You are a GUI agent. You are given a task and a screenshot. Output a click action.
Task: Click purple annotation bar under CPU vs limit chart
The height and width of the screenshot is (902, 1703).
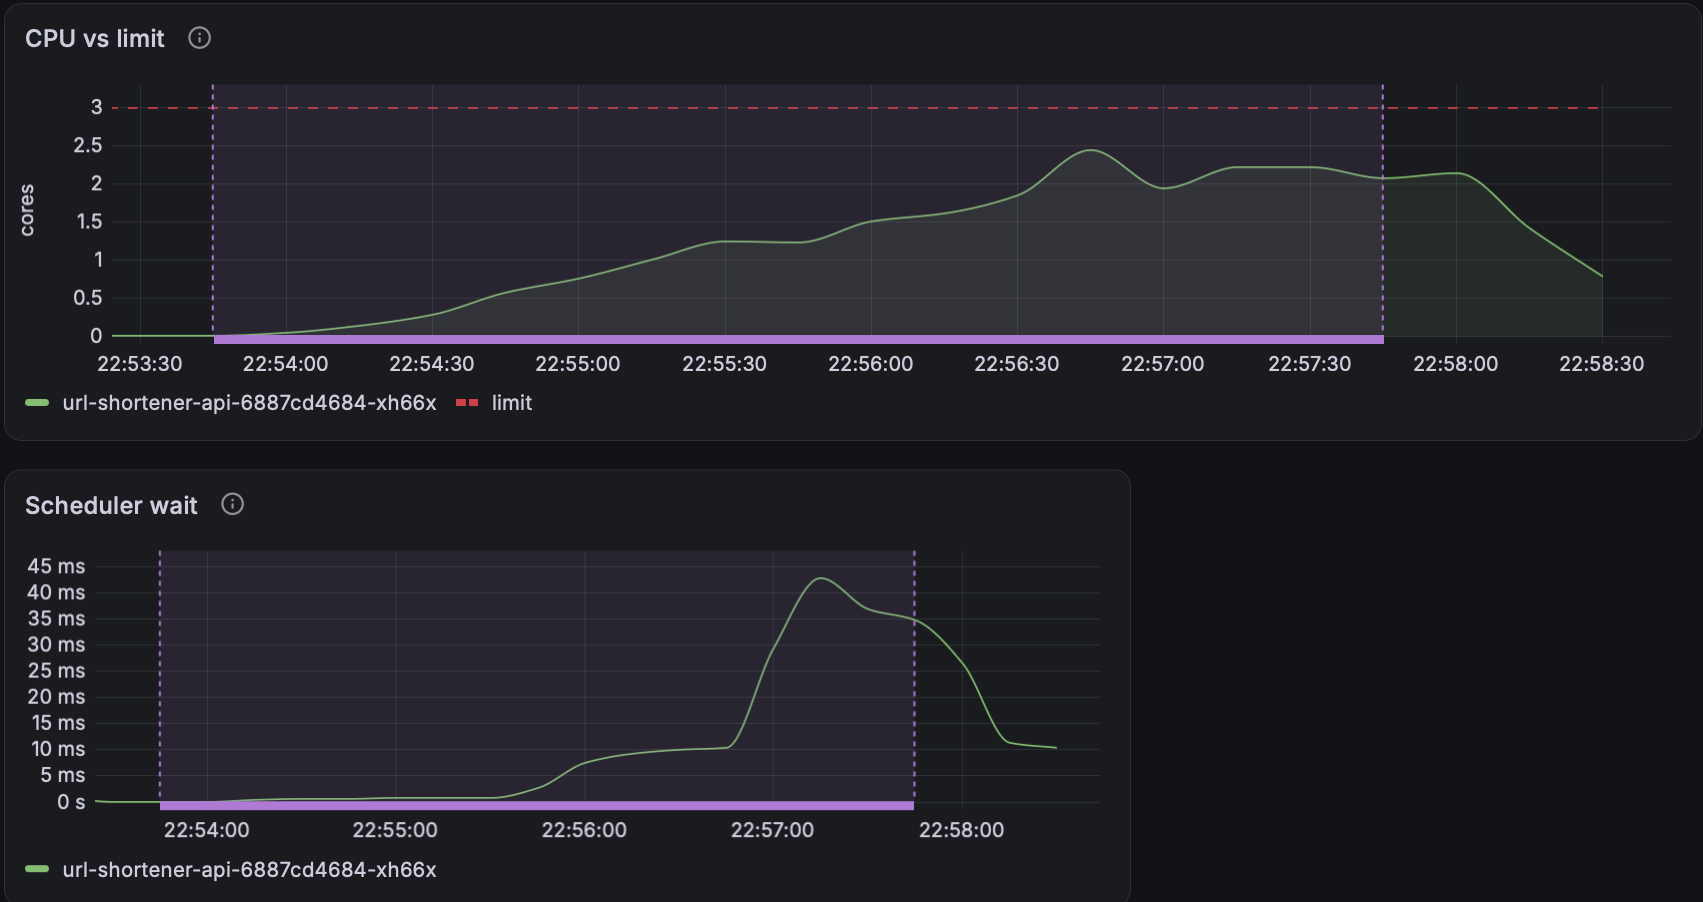pyautogui.click(x=798, y=340)
